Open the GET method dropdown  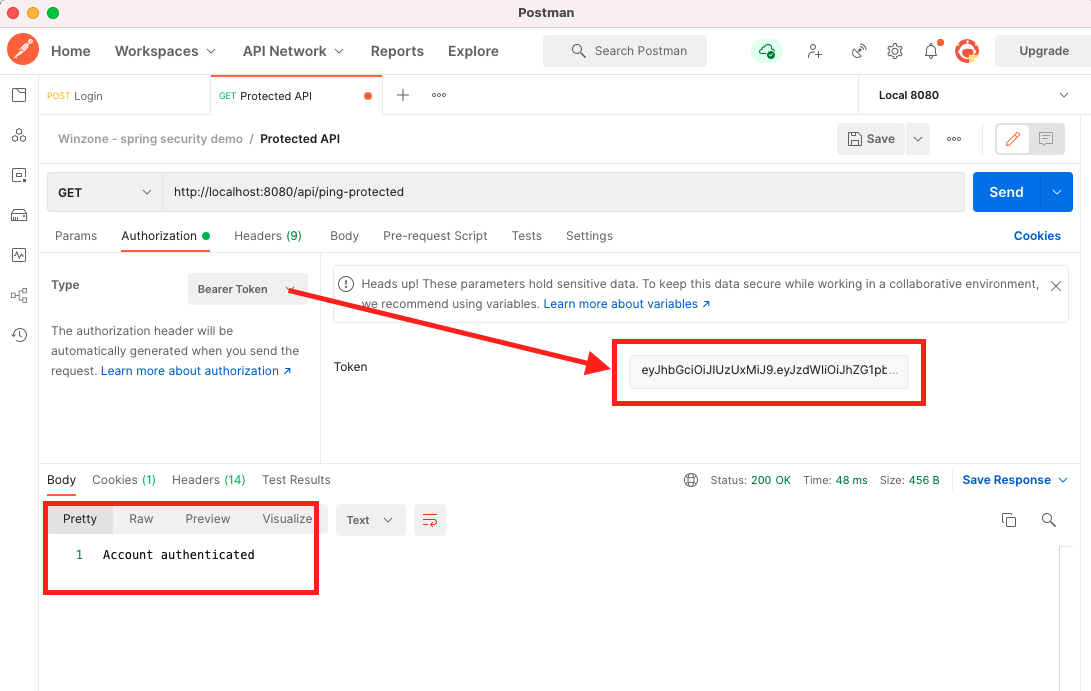pyautogui.click(x=105, y=192)
